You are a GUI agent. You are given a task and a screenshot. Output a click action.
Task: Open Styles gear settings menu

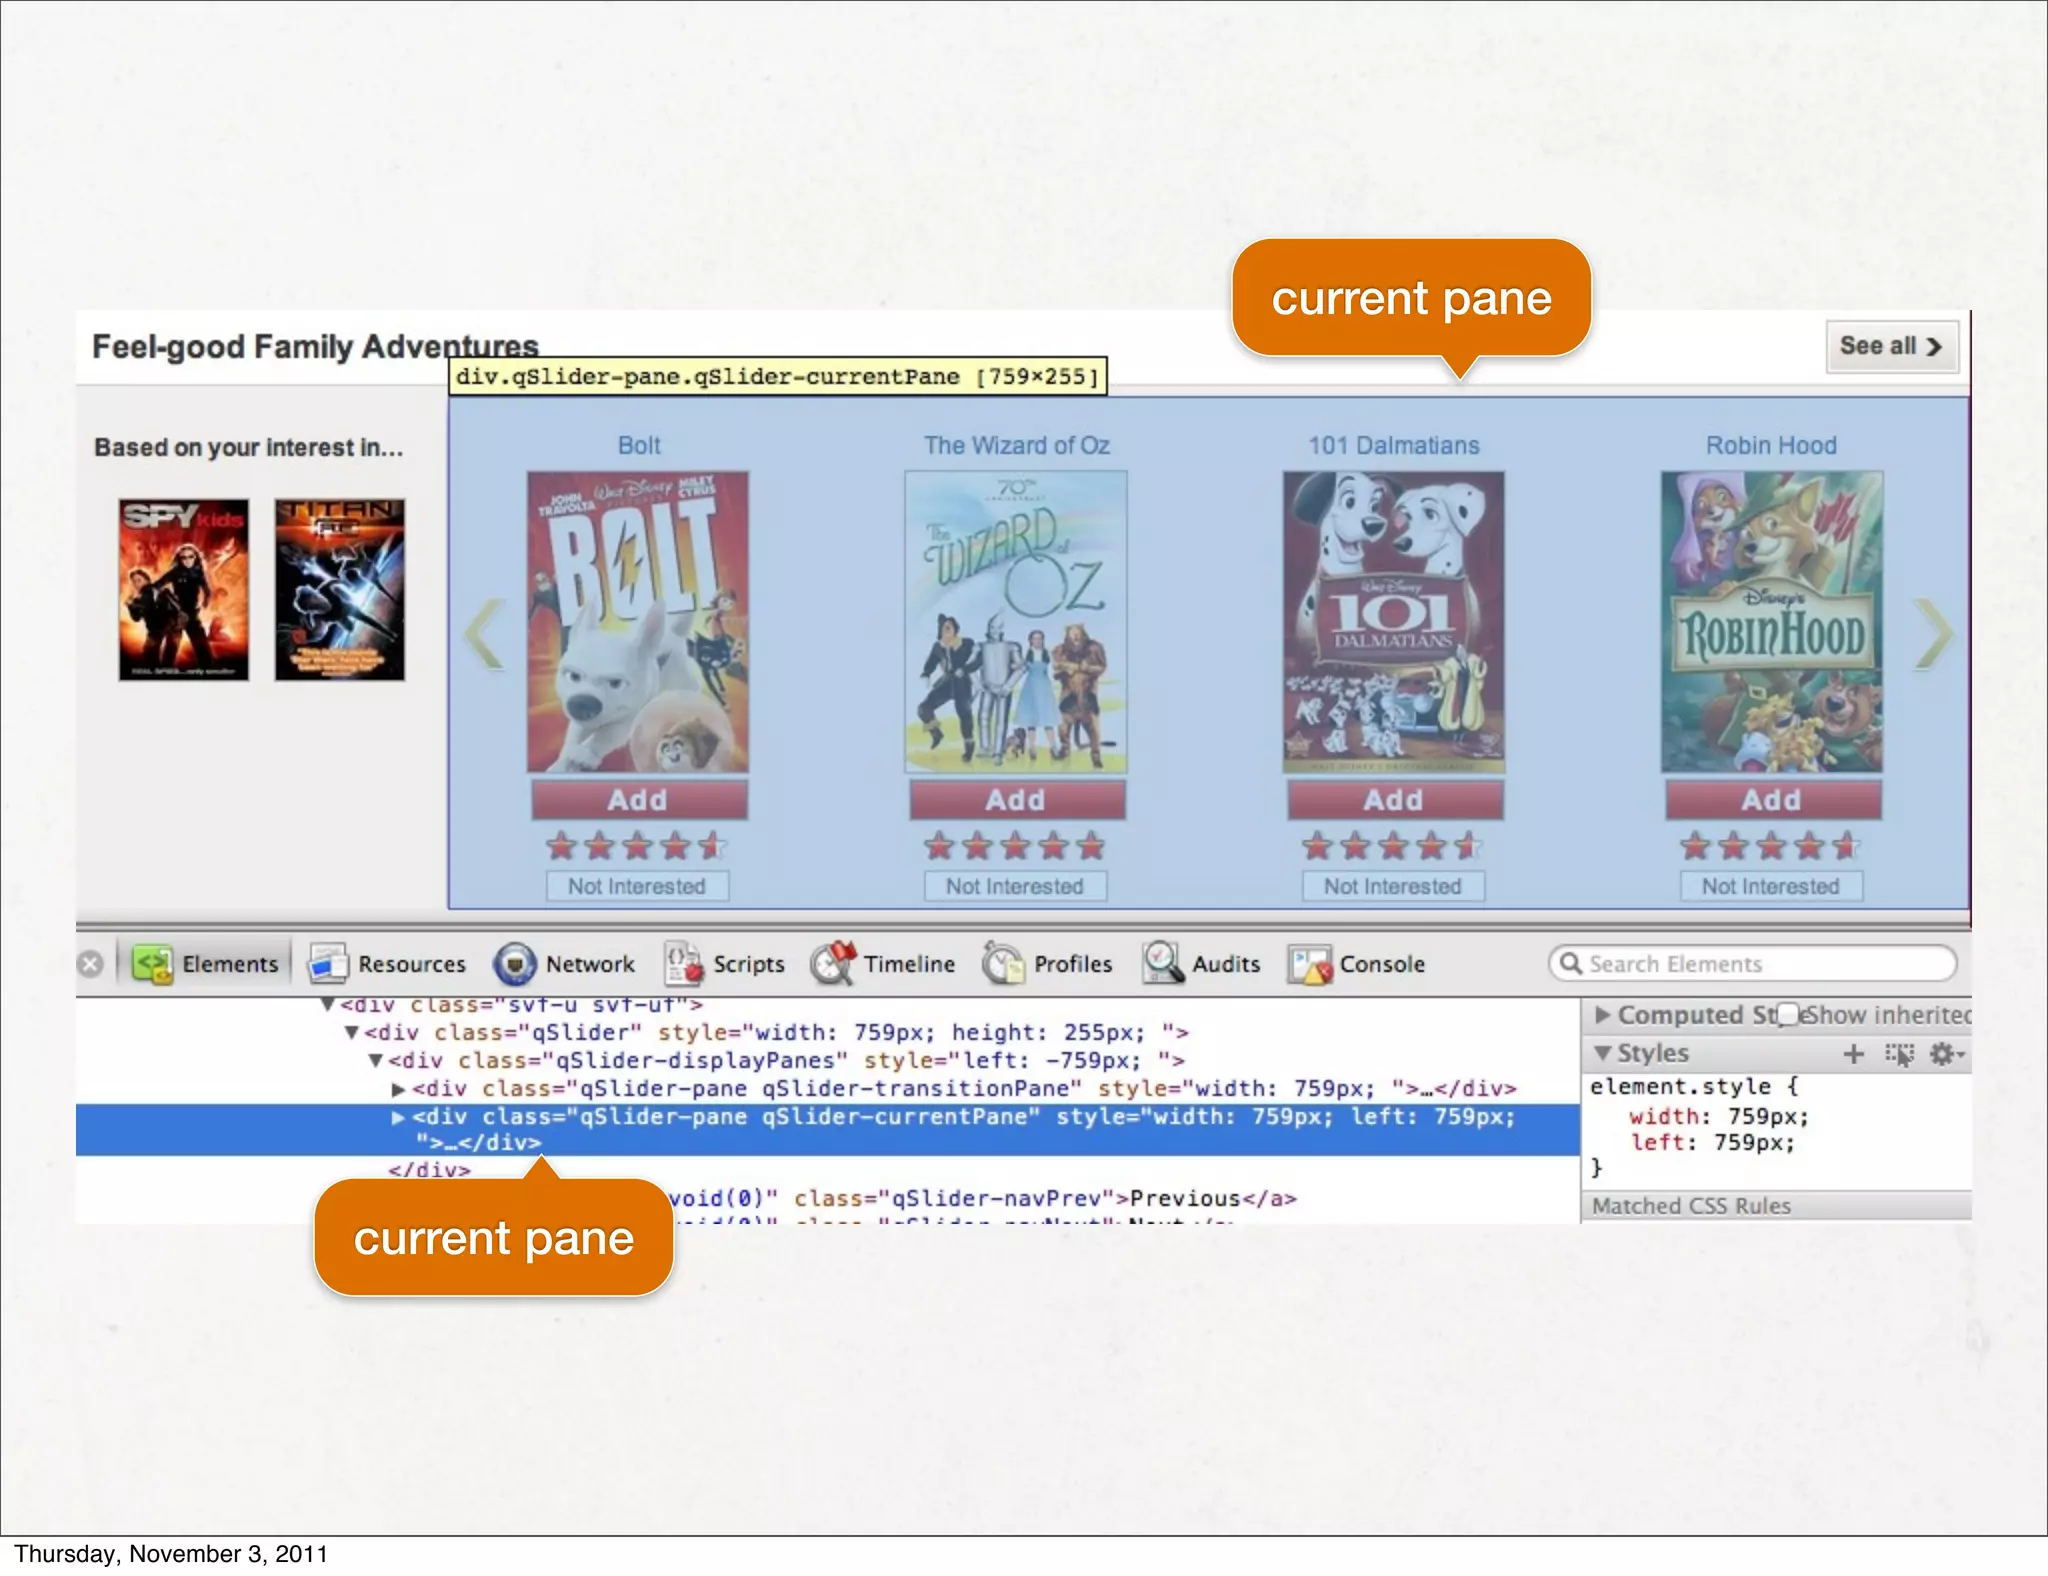tap(1946, 1054)
